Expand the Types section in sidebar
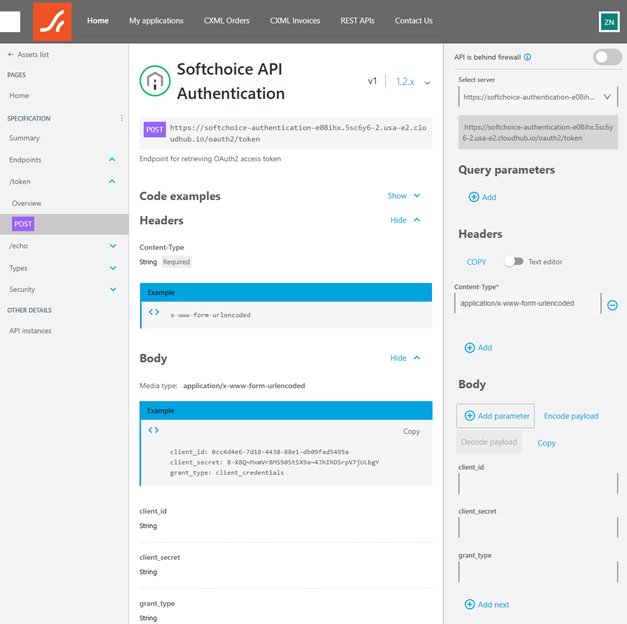 [113, 268]
